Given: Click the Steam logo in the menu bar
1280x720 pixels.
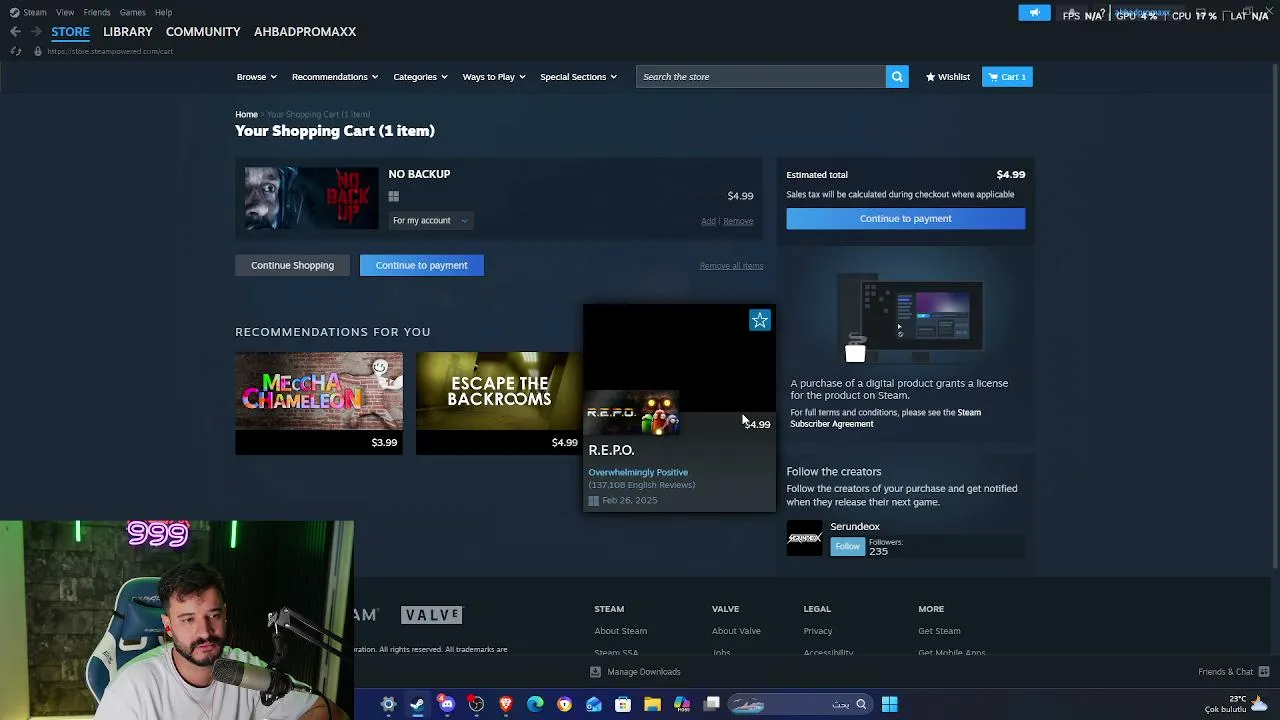Looking at the screenshot, I should coord(14,12).
